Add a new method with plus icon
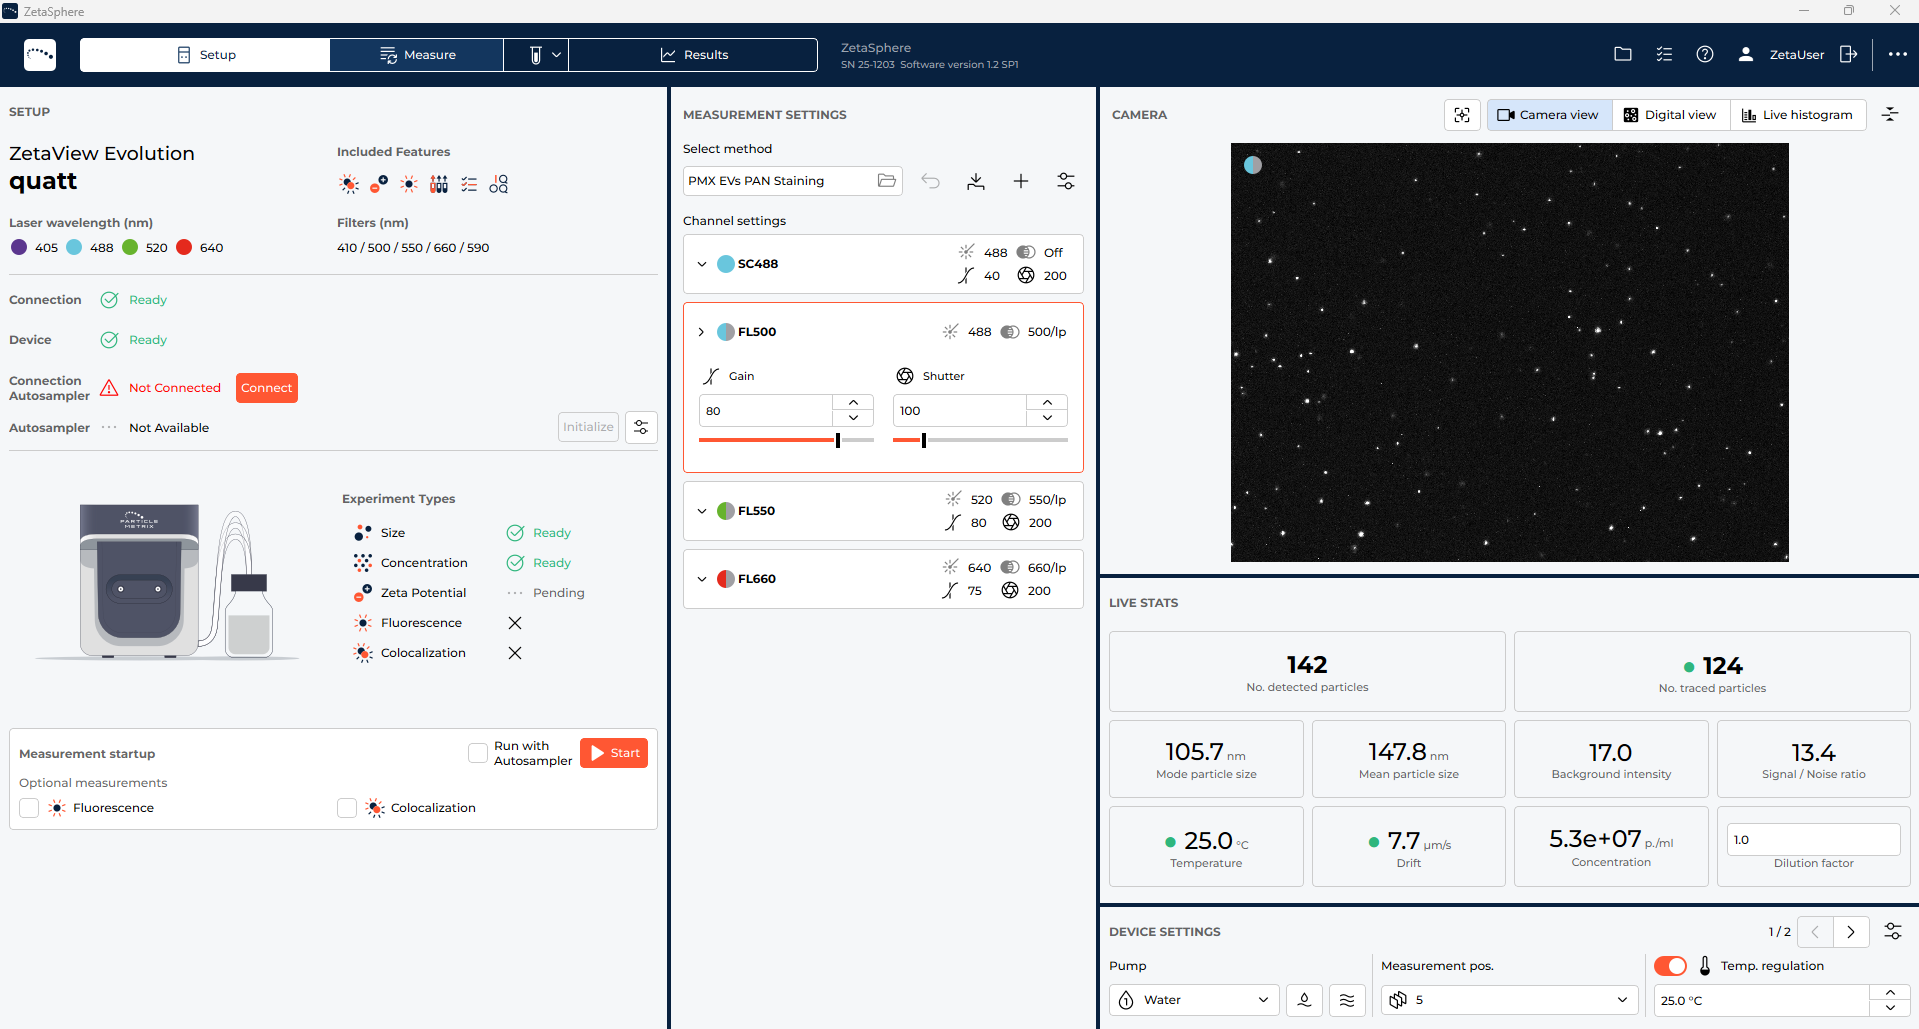Image resolution: width=1919 pixels, height=1029 pixels. tap(1021, 181)
